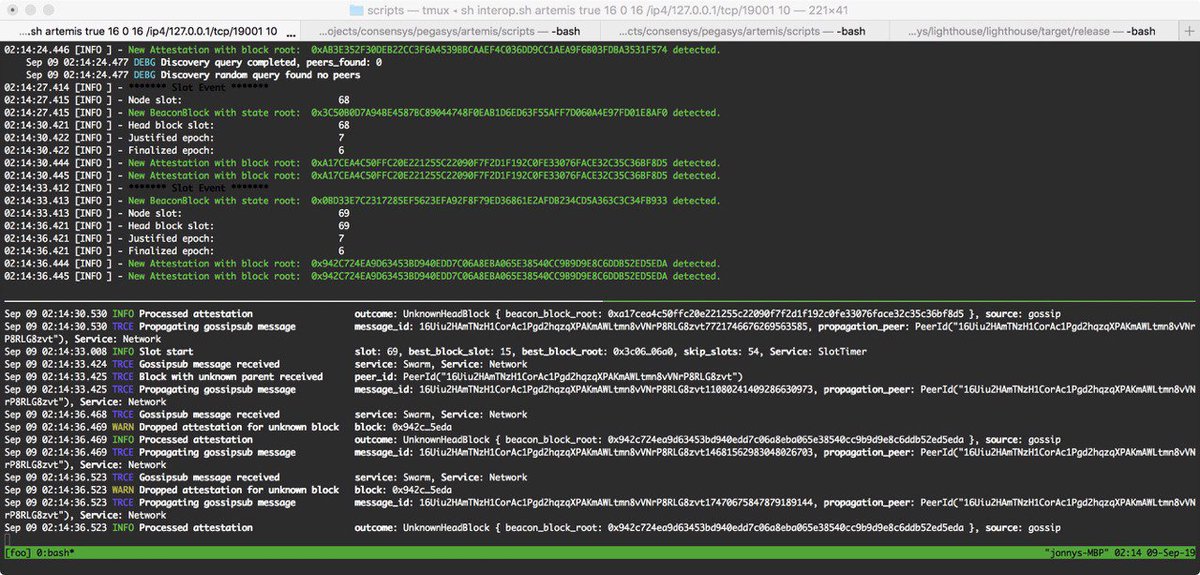Click the attestation line timestamped 02:14:36.444
The height and width of the screenshot is (575, 1200).
[362, 264]
